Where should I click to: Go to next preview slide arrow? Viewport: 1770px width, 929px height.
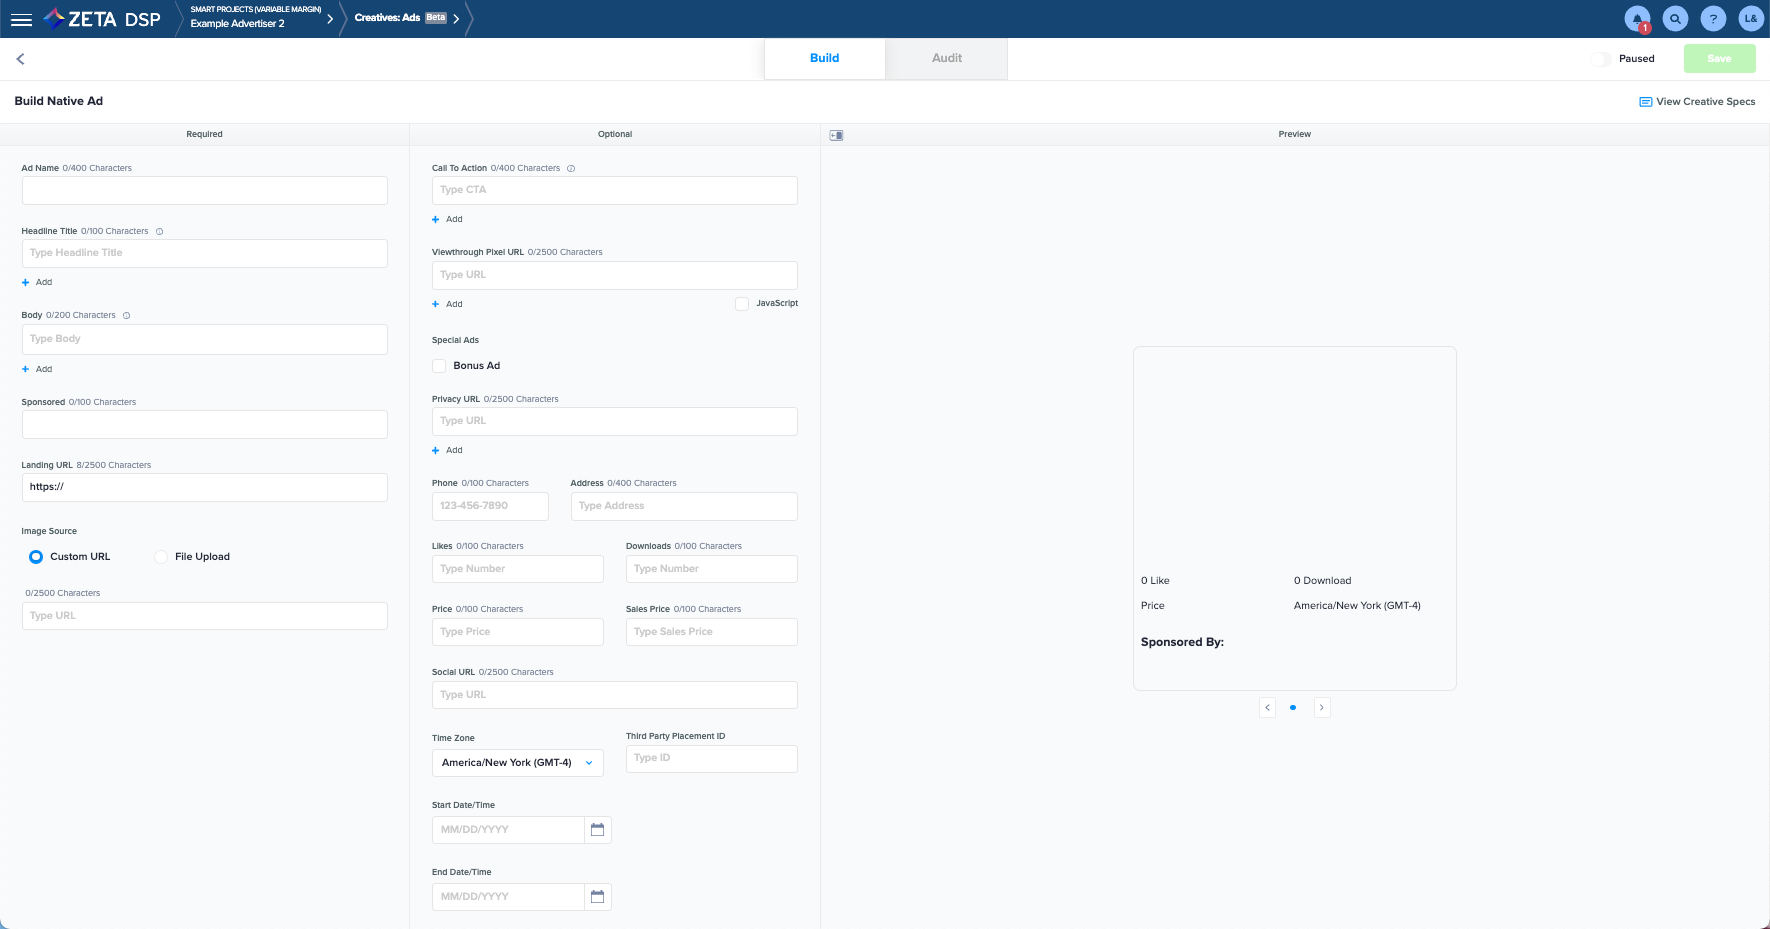click(x=1321, y=708)
